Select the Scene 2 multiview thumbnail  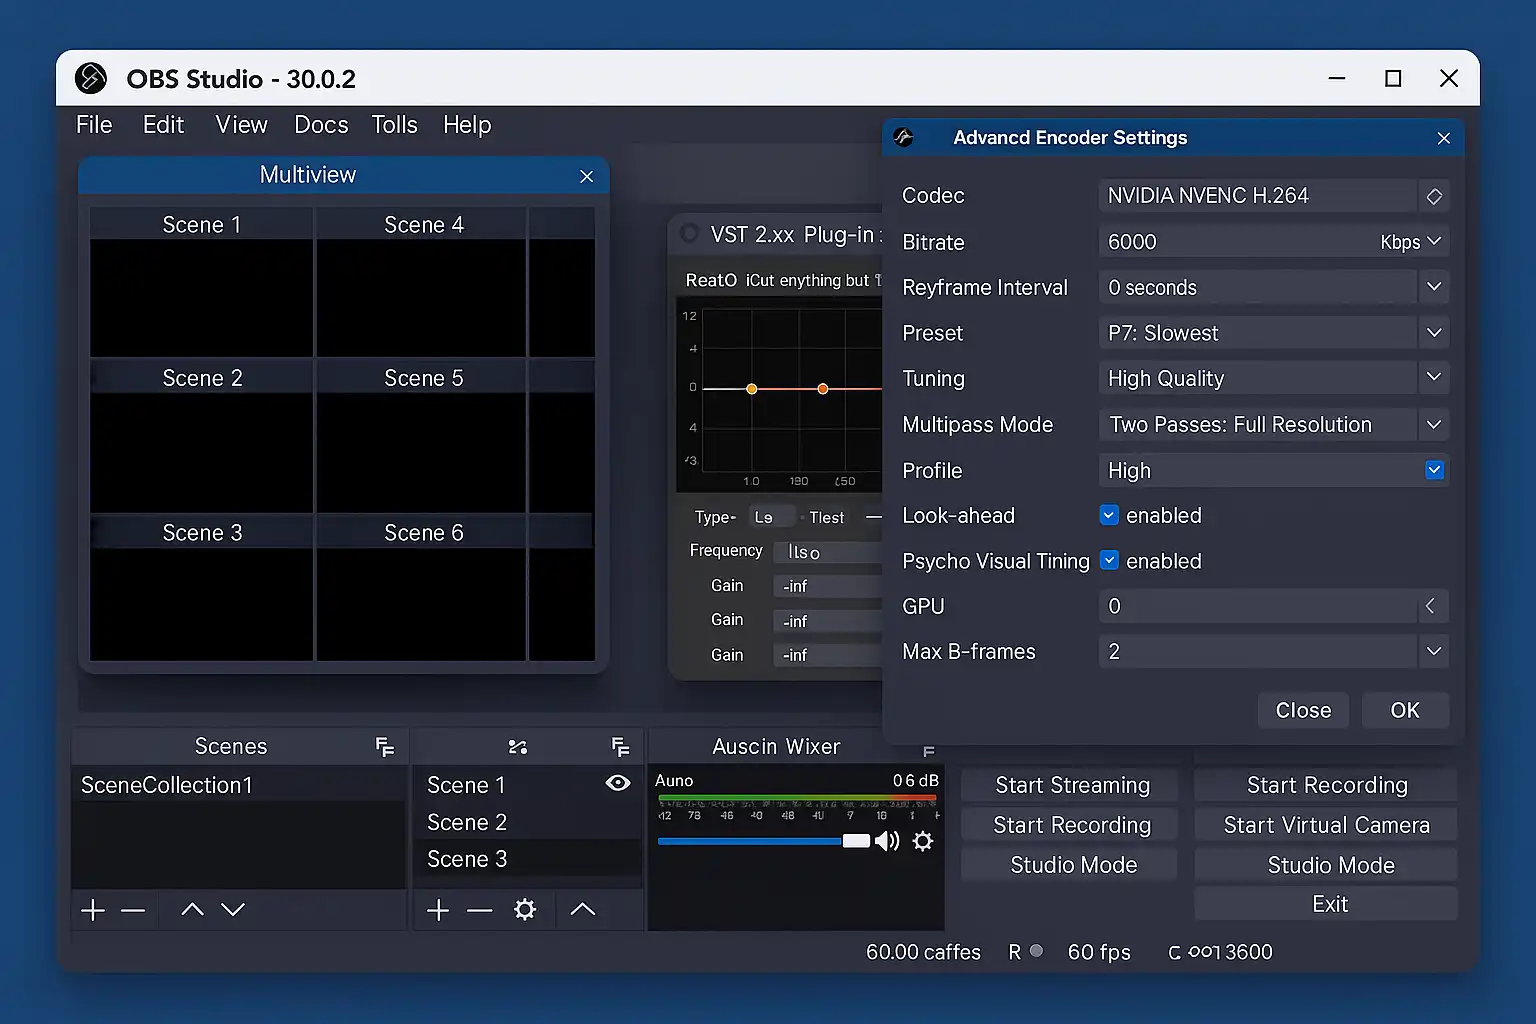point(201,436)
